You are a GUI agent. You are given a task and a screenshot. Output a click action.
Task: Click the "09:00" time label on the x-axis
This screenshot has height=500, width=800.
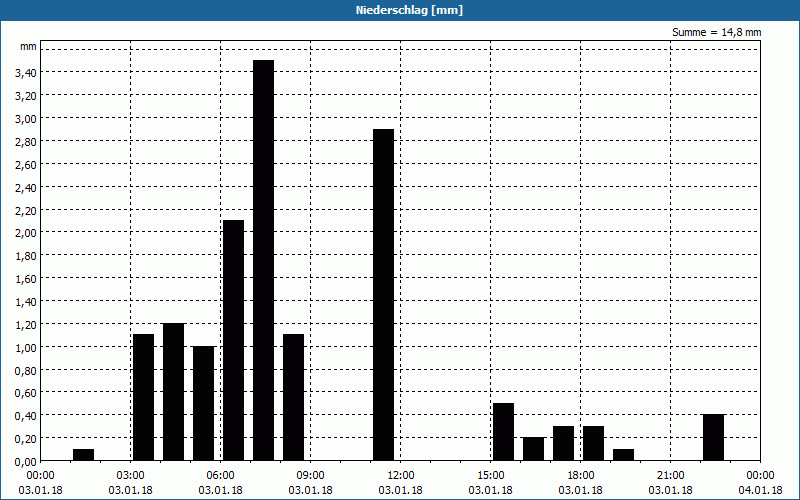[310, 476]
